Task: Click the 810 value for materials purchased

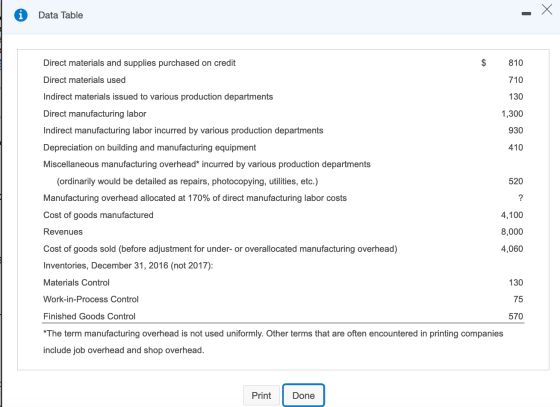Action: (516, 63)
